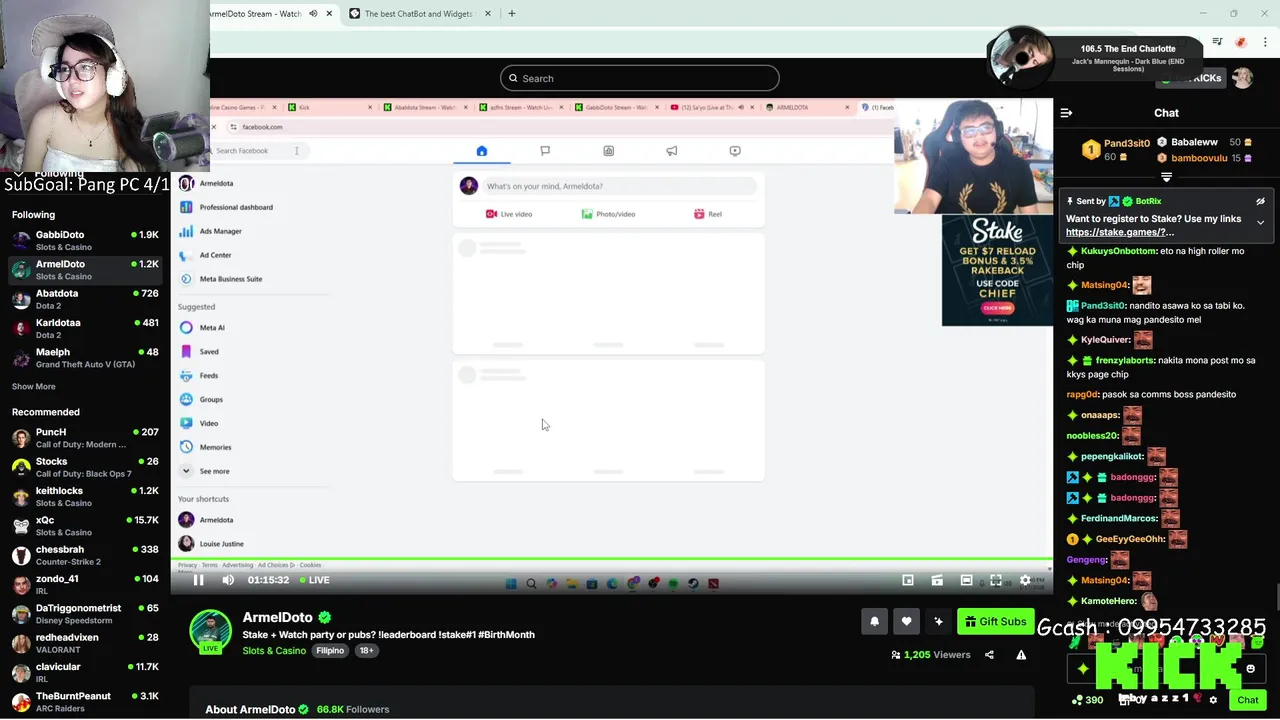Click Pand3sit0 top gifter name
Screen dimensions: 1280x720
pyautogui.click(x=1127, y=144)
